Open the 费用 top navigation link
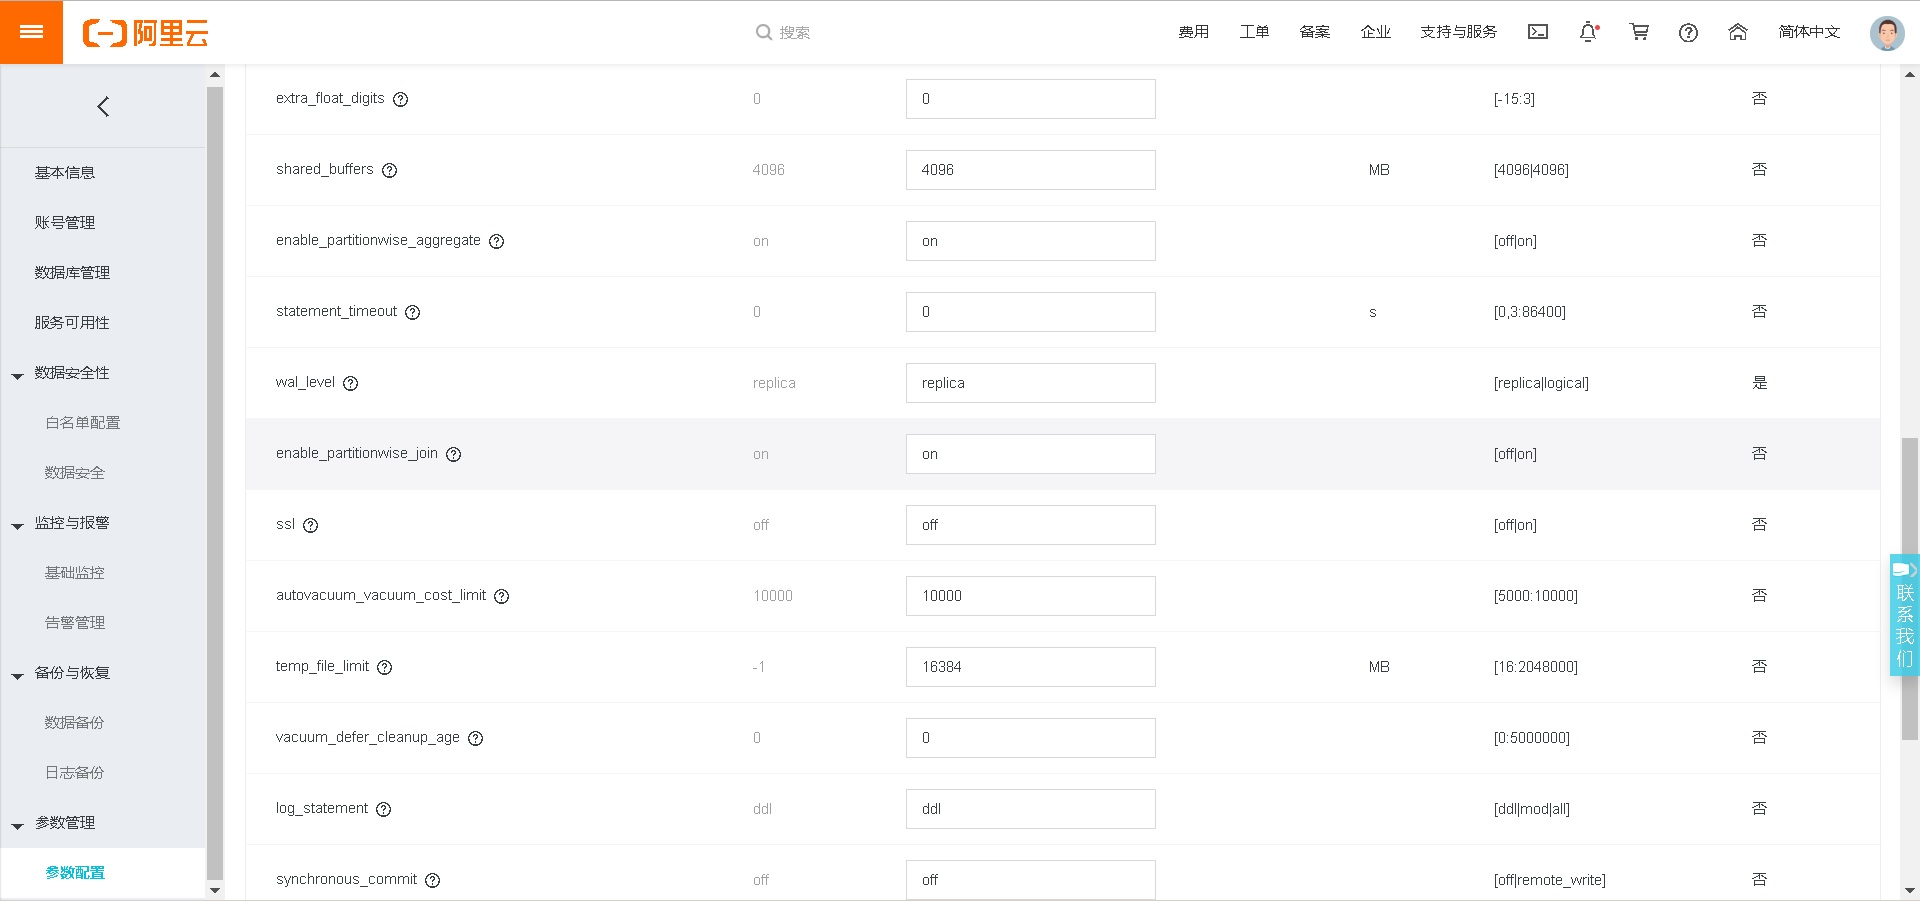The image size is (1920, 901). click(1193, 32)
